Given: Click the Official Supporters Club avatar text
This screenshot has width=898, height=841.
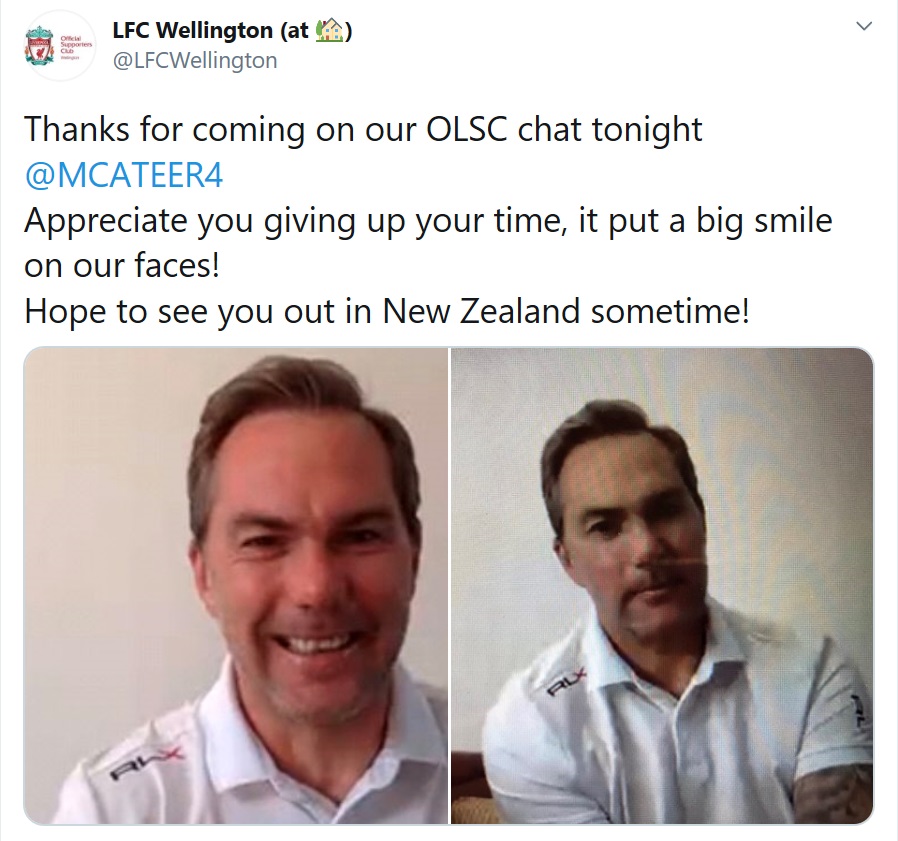Looking at the screenshot, I should [75, 48].
